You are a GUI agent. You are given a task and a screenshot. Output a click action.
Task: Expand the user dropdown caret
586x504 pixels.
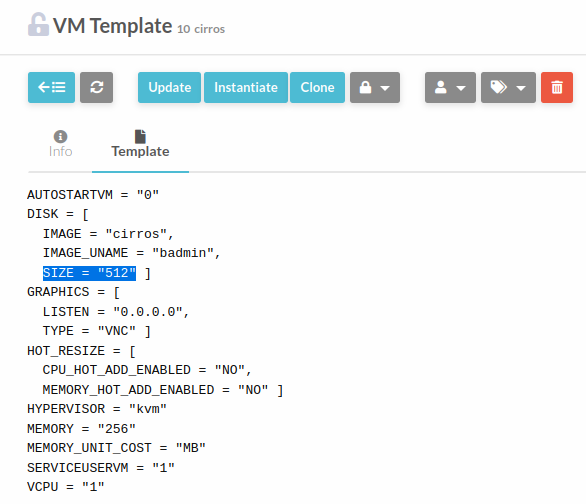[461, 89]
